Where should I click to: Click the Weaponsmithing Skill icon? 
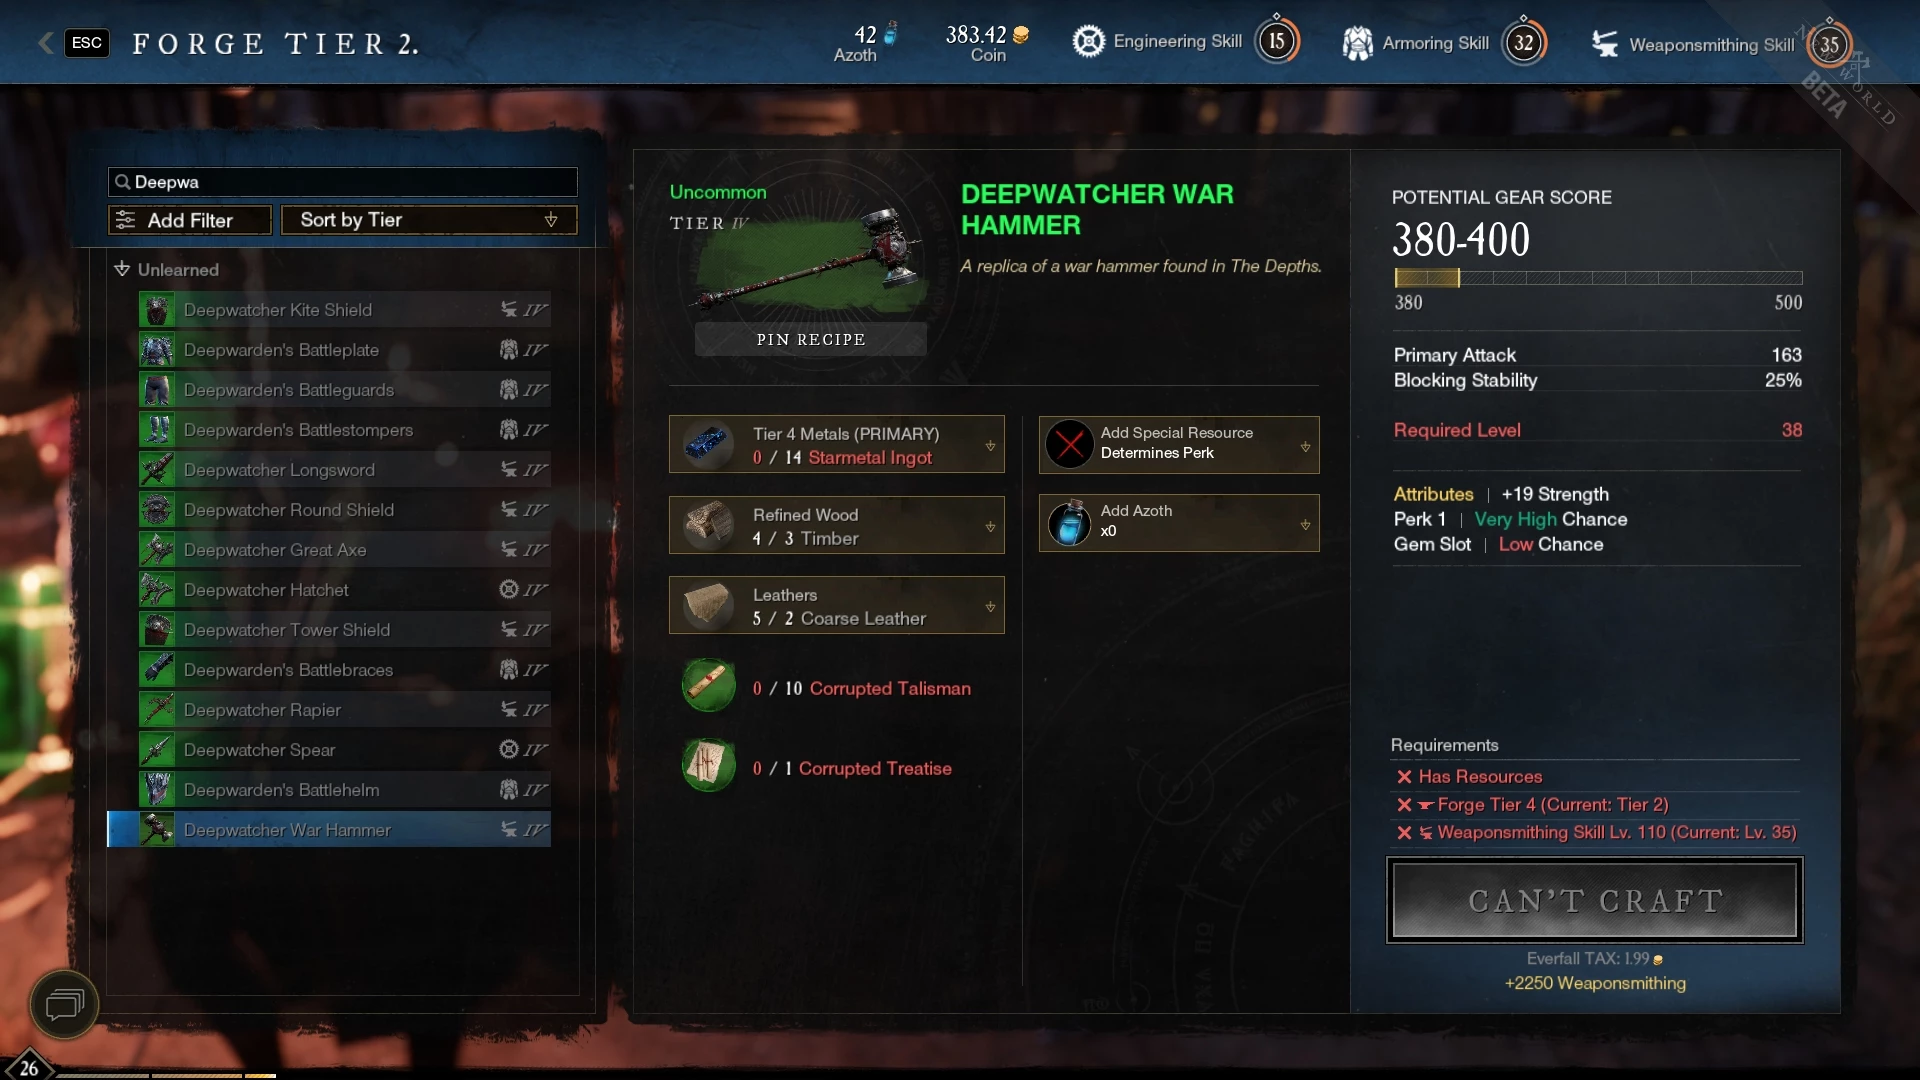tap(1605, 44)
